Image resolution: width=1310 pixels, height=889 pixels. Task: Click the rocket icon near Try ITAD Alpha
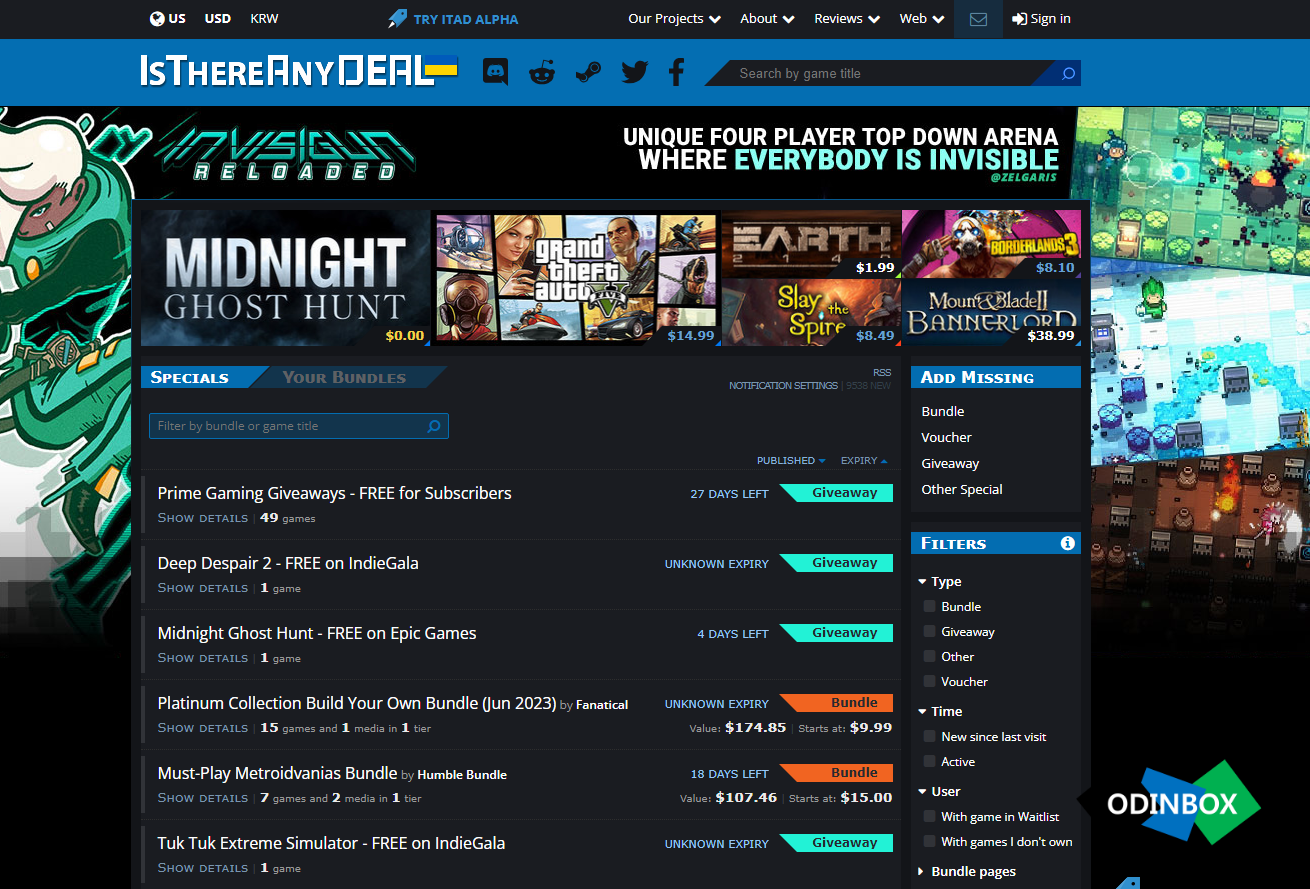click(398, 18)
